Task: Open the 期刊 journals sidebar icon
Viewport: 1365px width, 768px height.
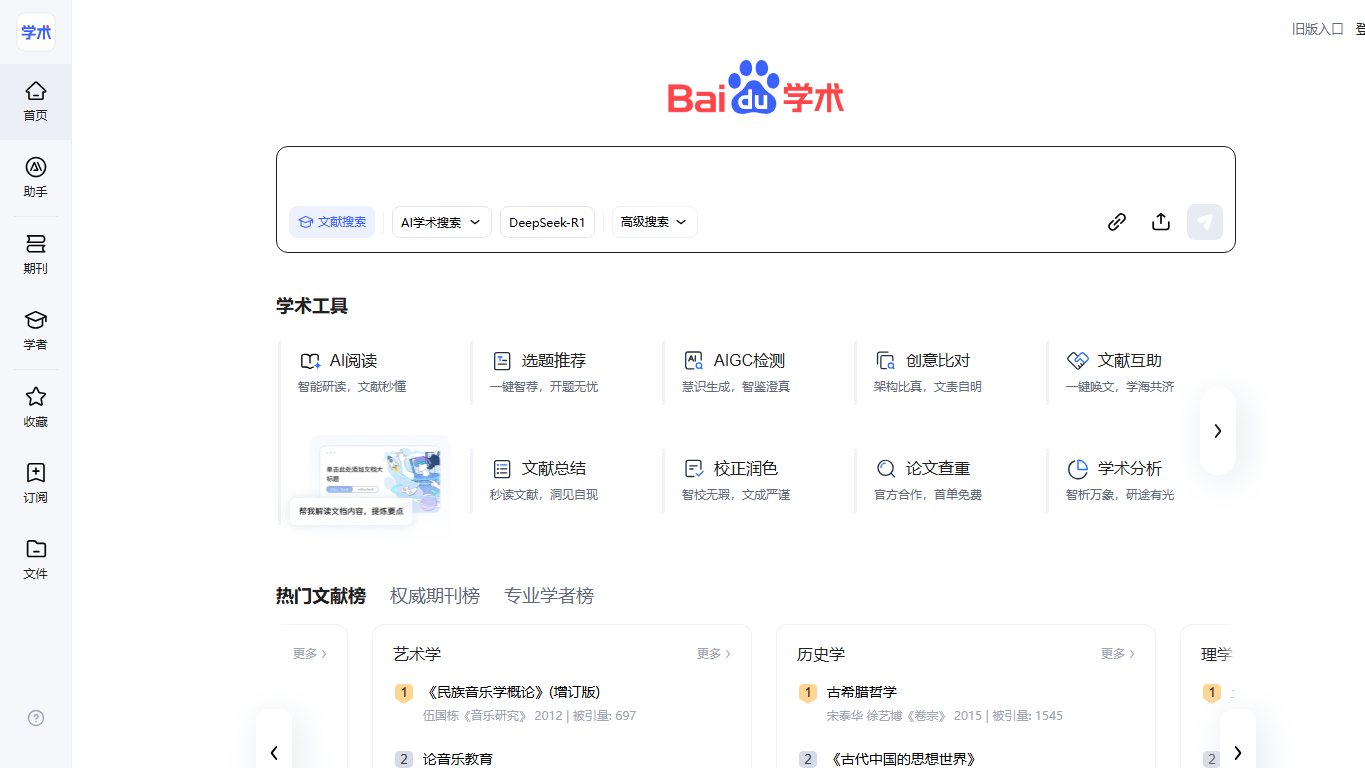Action: pos(35,254)
